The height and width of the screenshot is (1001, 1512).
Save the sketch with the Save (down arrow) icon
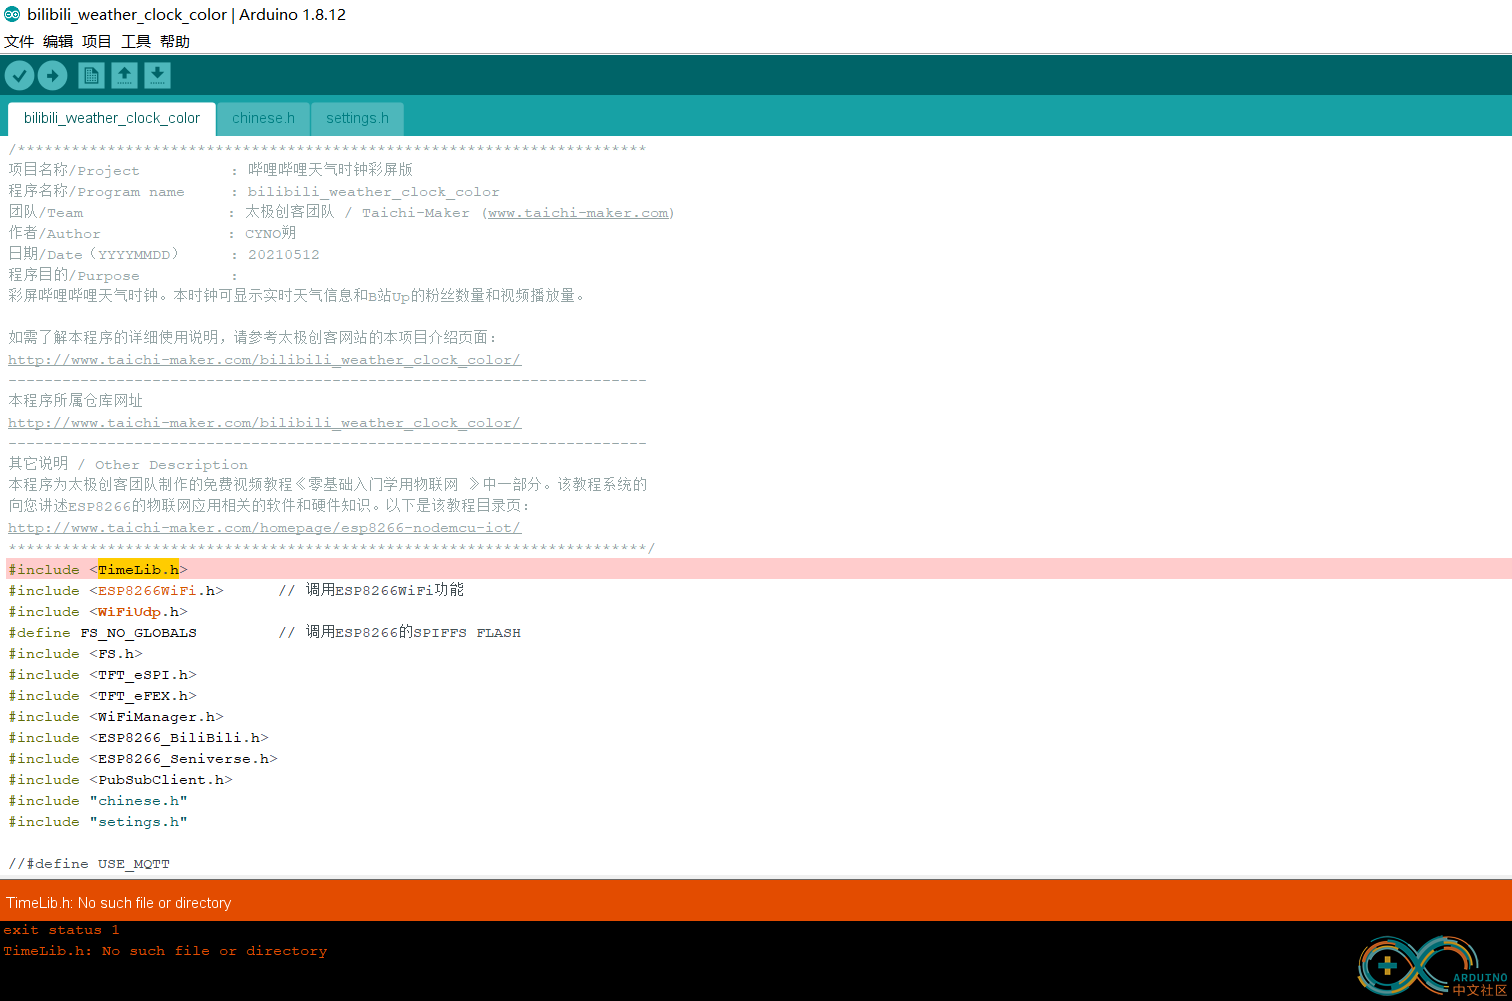157,75
